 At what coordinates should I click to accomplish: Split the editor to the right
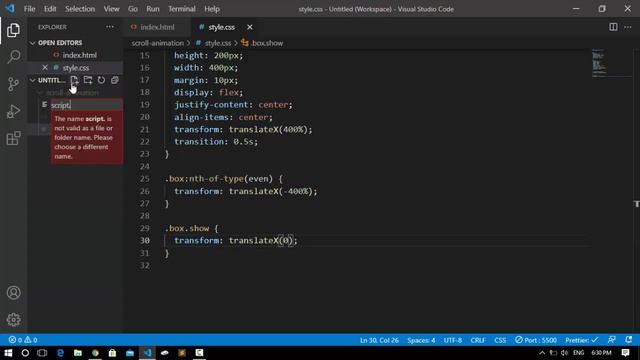(613, 27)
